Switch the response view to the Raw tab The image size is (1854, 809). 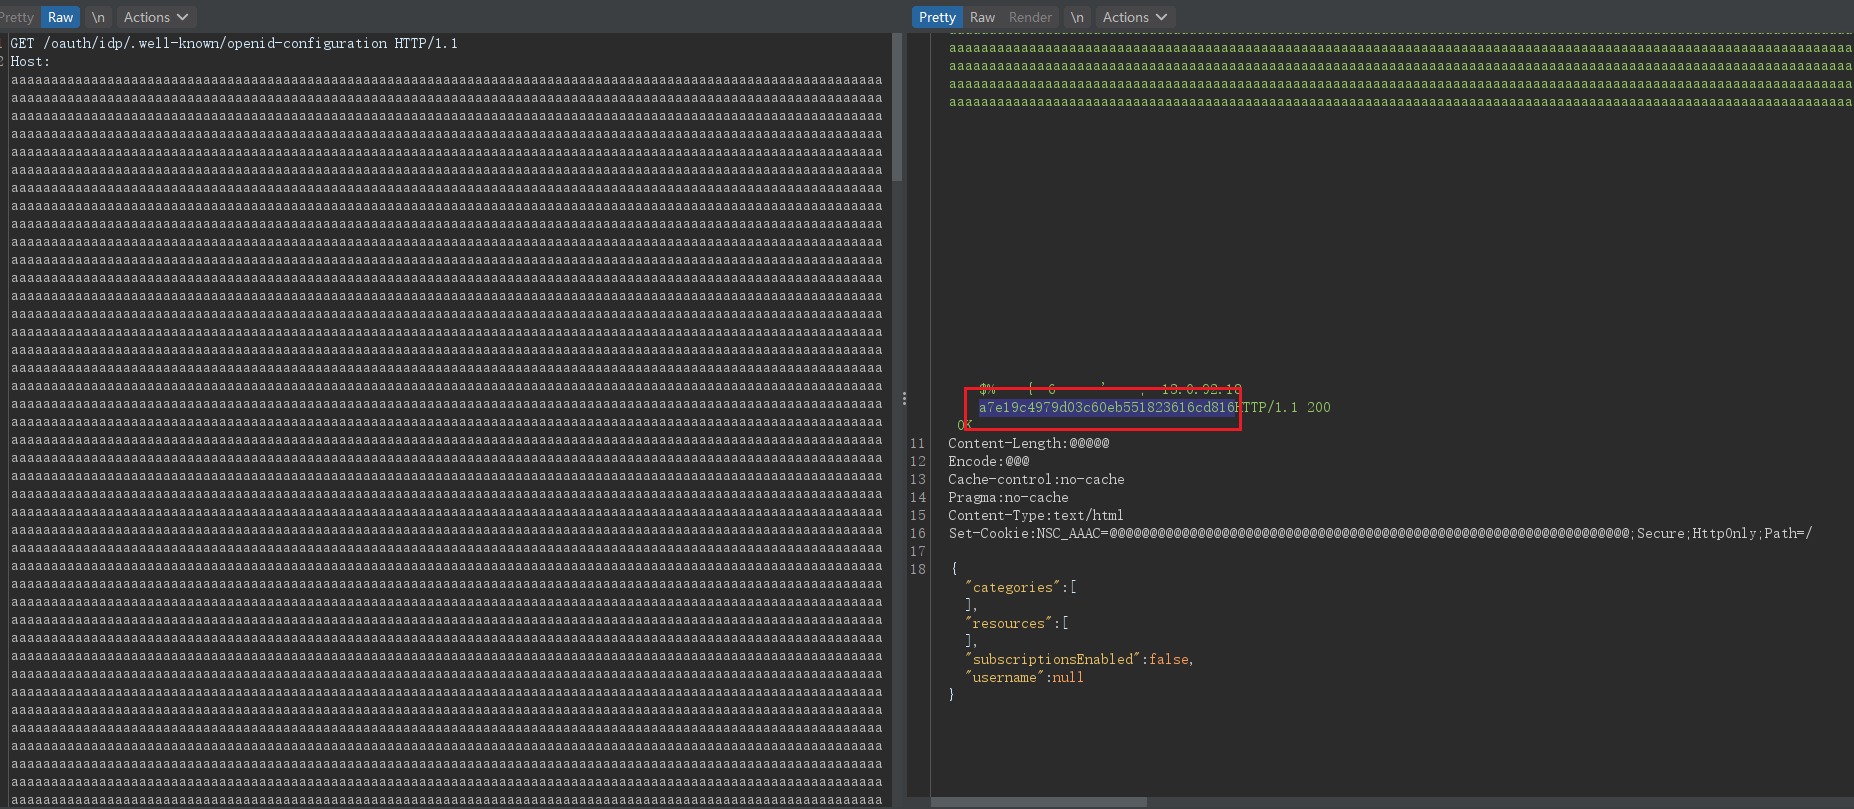(x=982, y=17)
